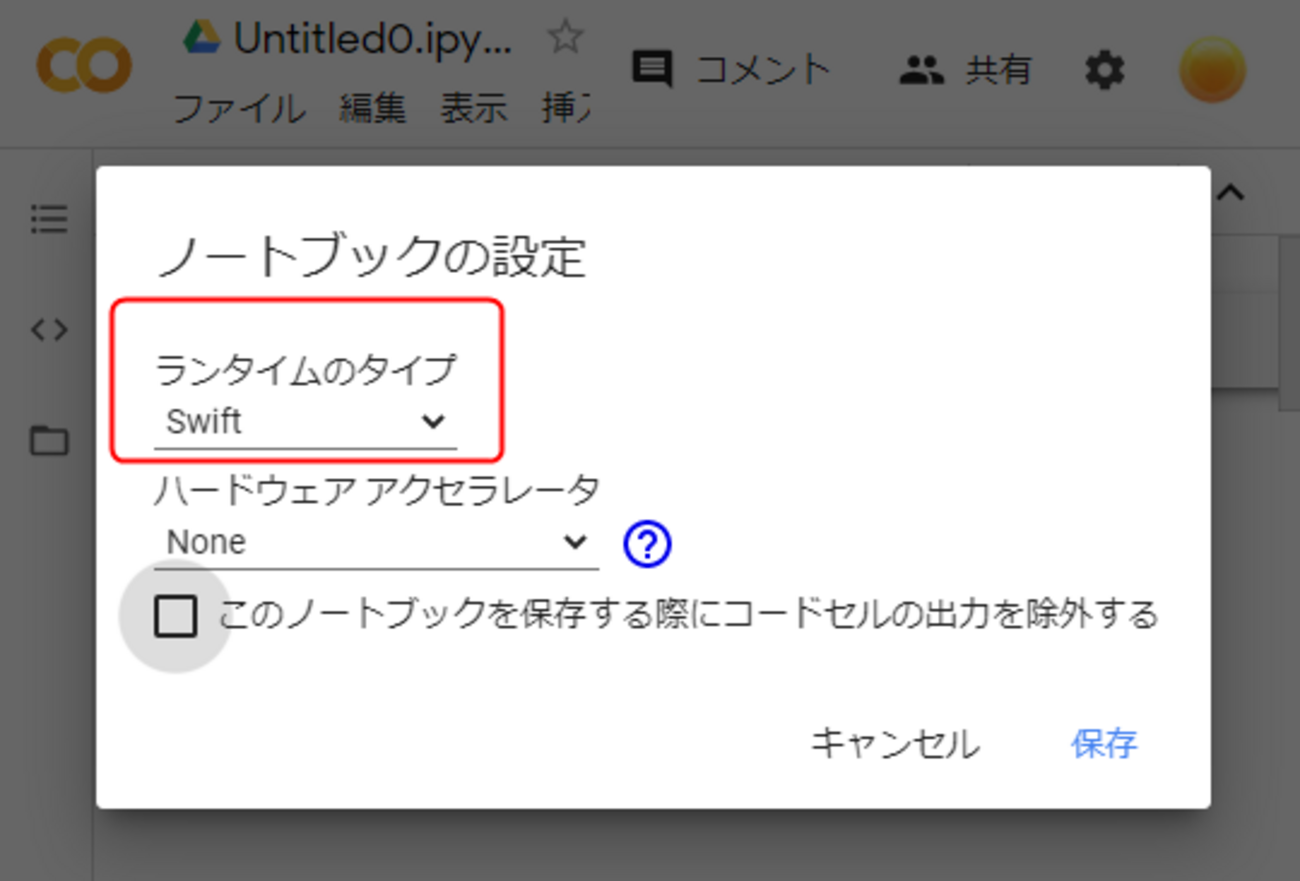
Task: Click the Google Drive icon beside the title
Action: [201, 38]
